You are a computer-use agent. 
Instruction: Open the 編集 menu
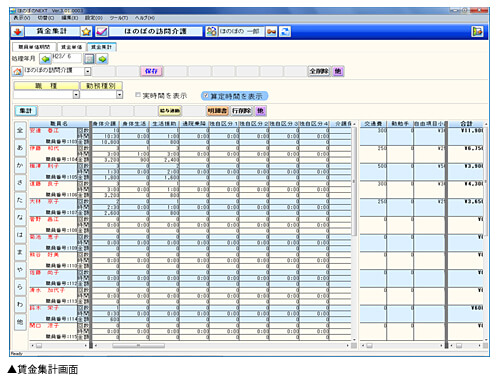coord(70,18)
